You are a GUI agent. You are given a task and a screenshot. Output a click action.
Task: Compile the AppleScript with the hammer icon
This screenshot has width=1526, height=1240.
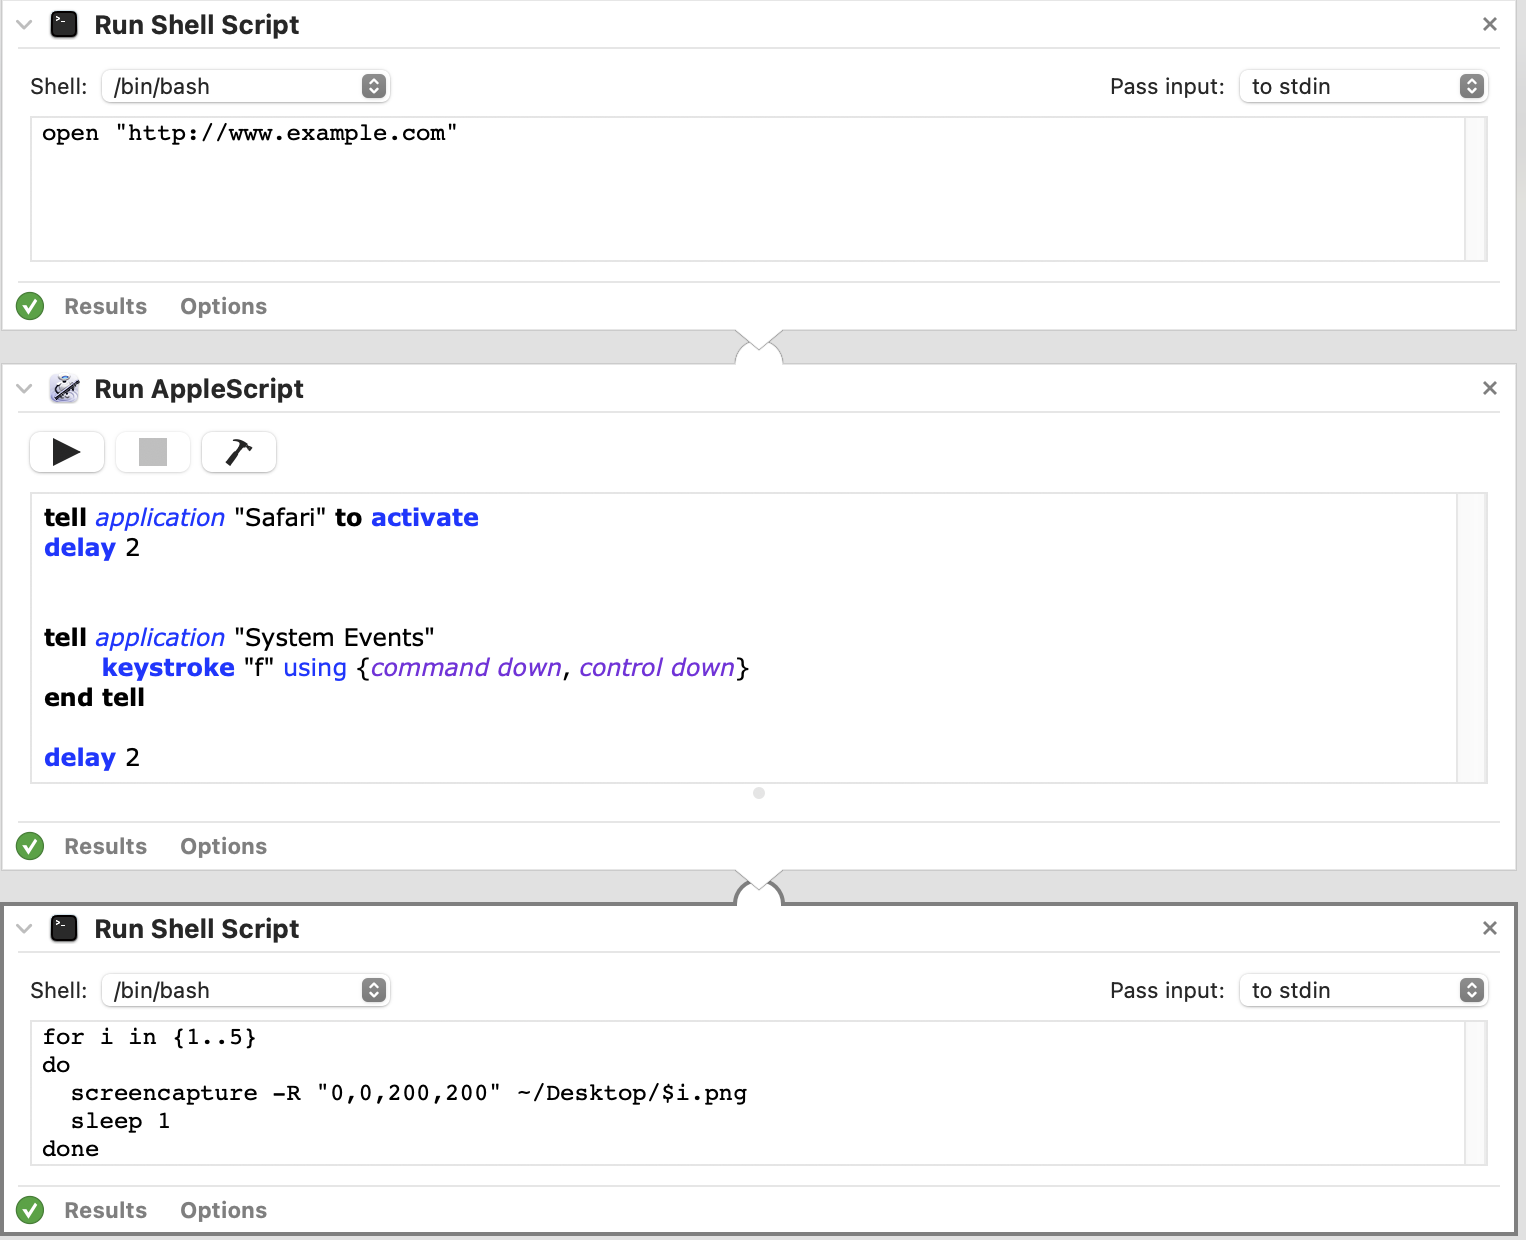pyautogui.click(x=239, y=452)
